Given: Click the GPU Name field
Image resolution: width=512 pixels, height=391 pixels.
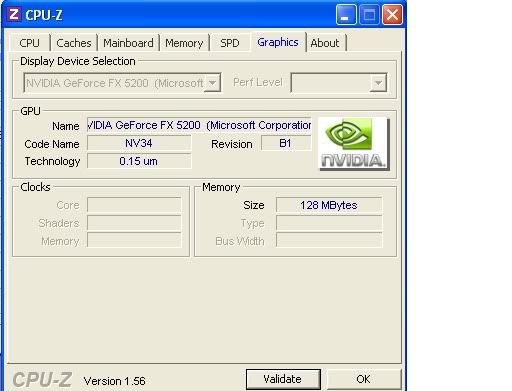Looking at the screenshot, I should (x=199, y=125).
